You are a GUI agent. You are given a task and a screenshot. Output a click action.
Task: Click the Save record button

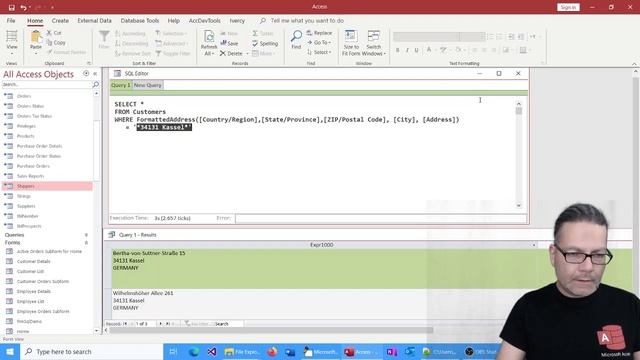click(x=229, y=43)
